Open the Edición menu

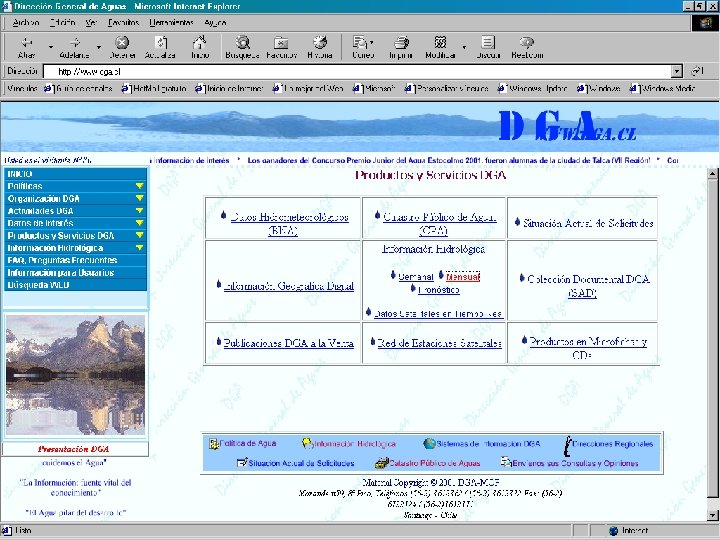pos(62,22)
